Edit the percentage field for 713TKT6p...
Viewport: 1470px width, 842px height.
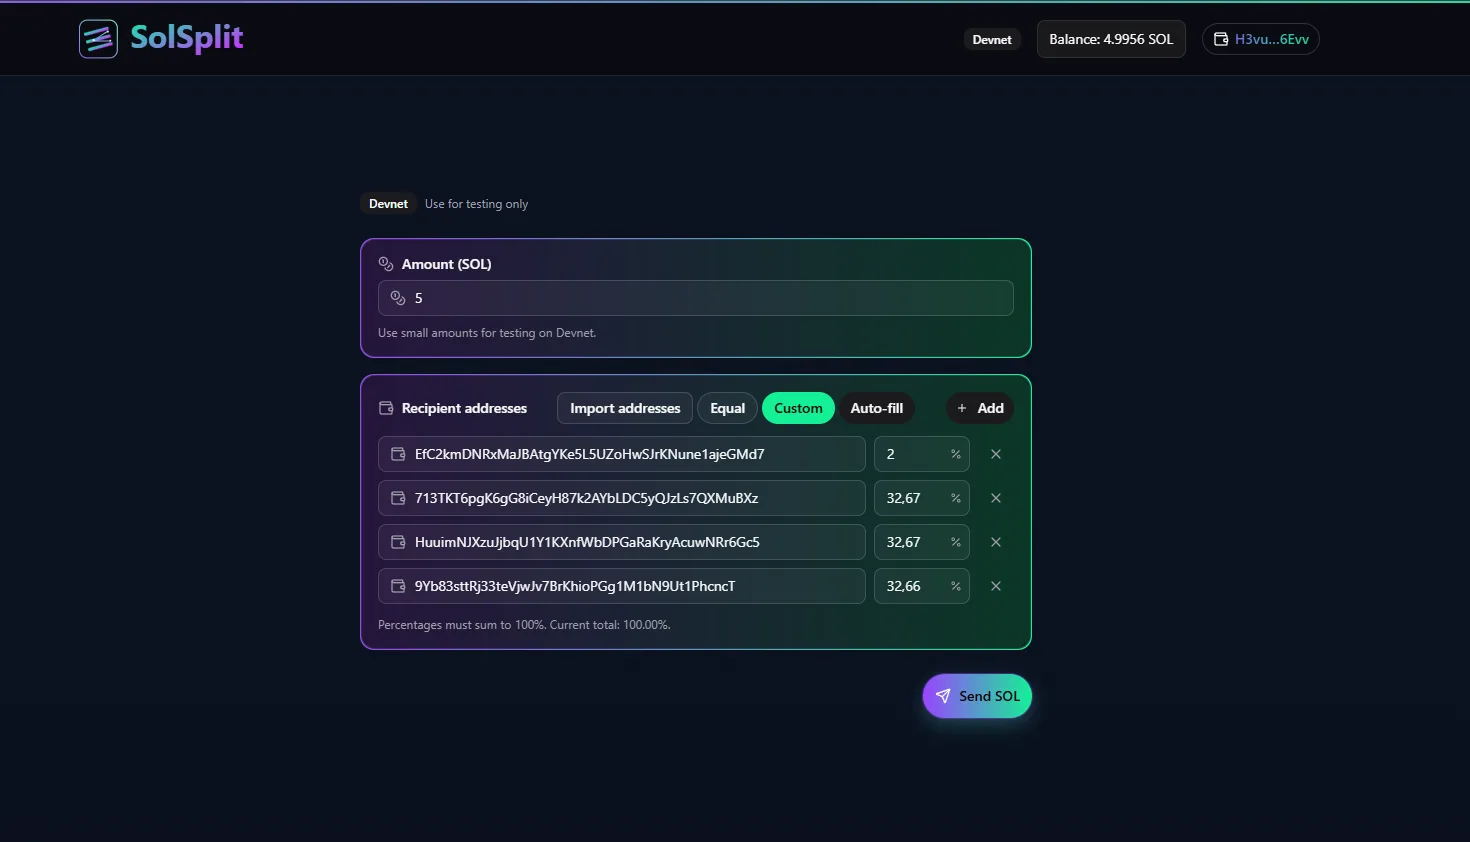pyautogui.click(x=922, y=498)
